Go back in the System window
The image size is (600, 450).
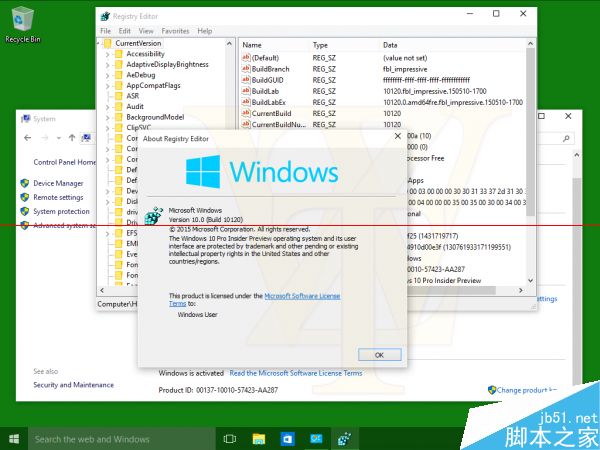[28, 138]
